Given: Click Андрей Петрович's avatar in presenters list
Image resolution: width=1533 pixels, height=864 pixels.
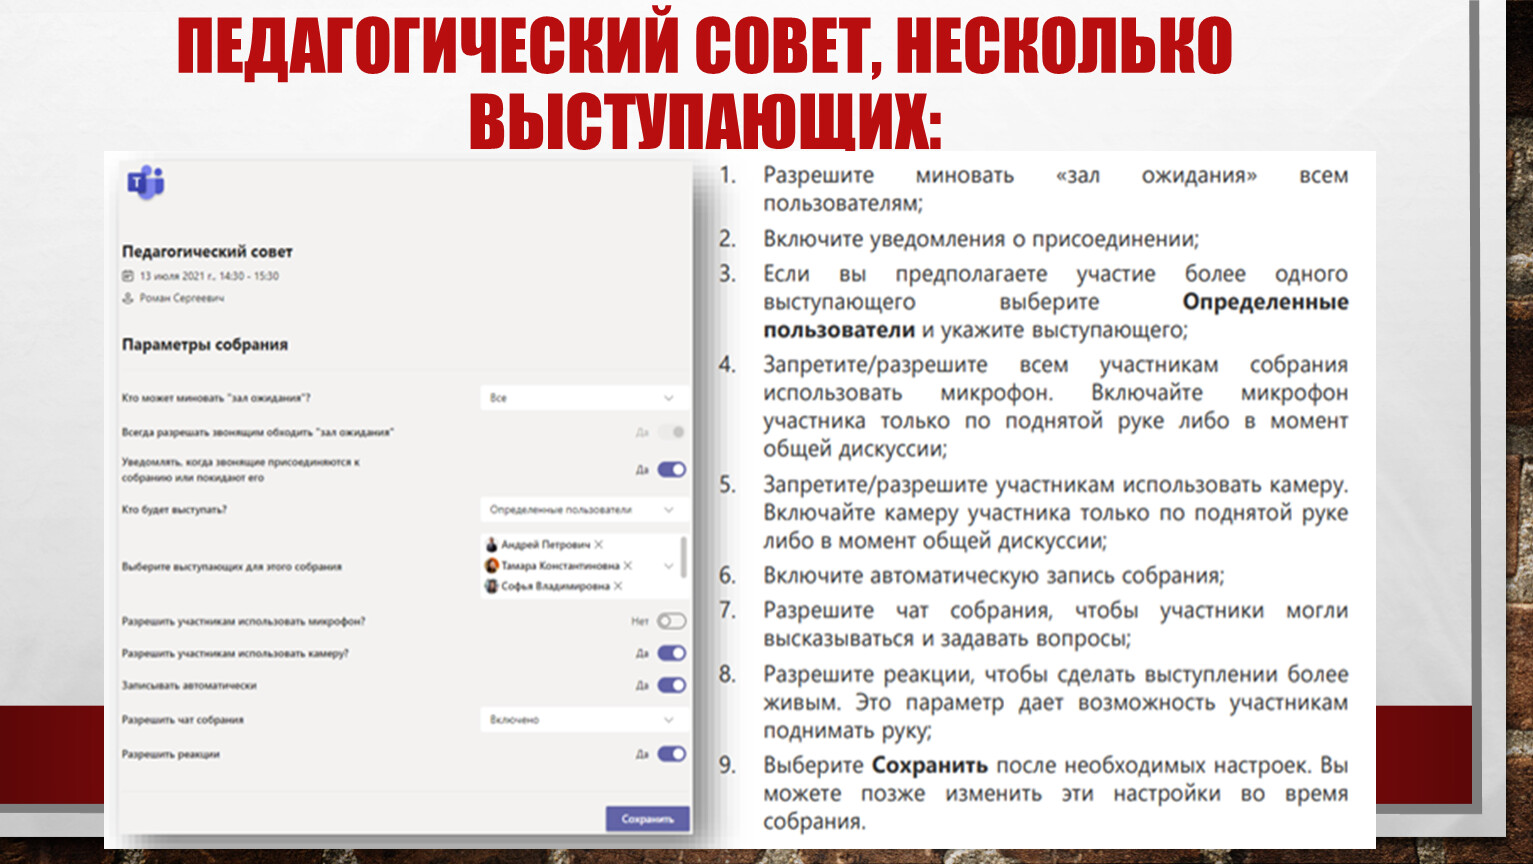Looking at the screenshot, I should tap(491, 545).
